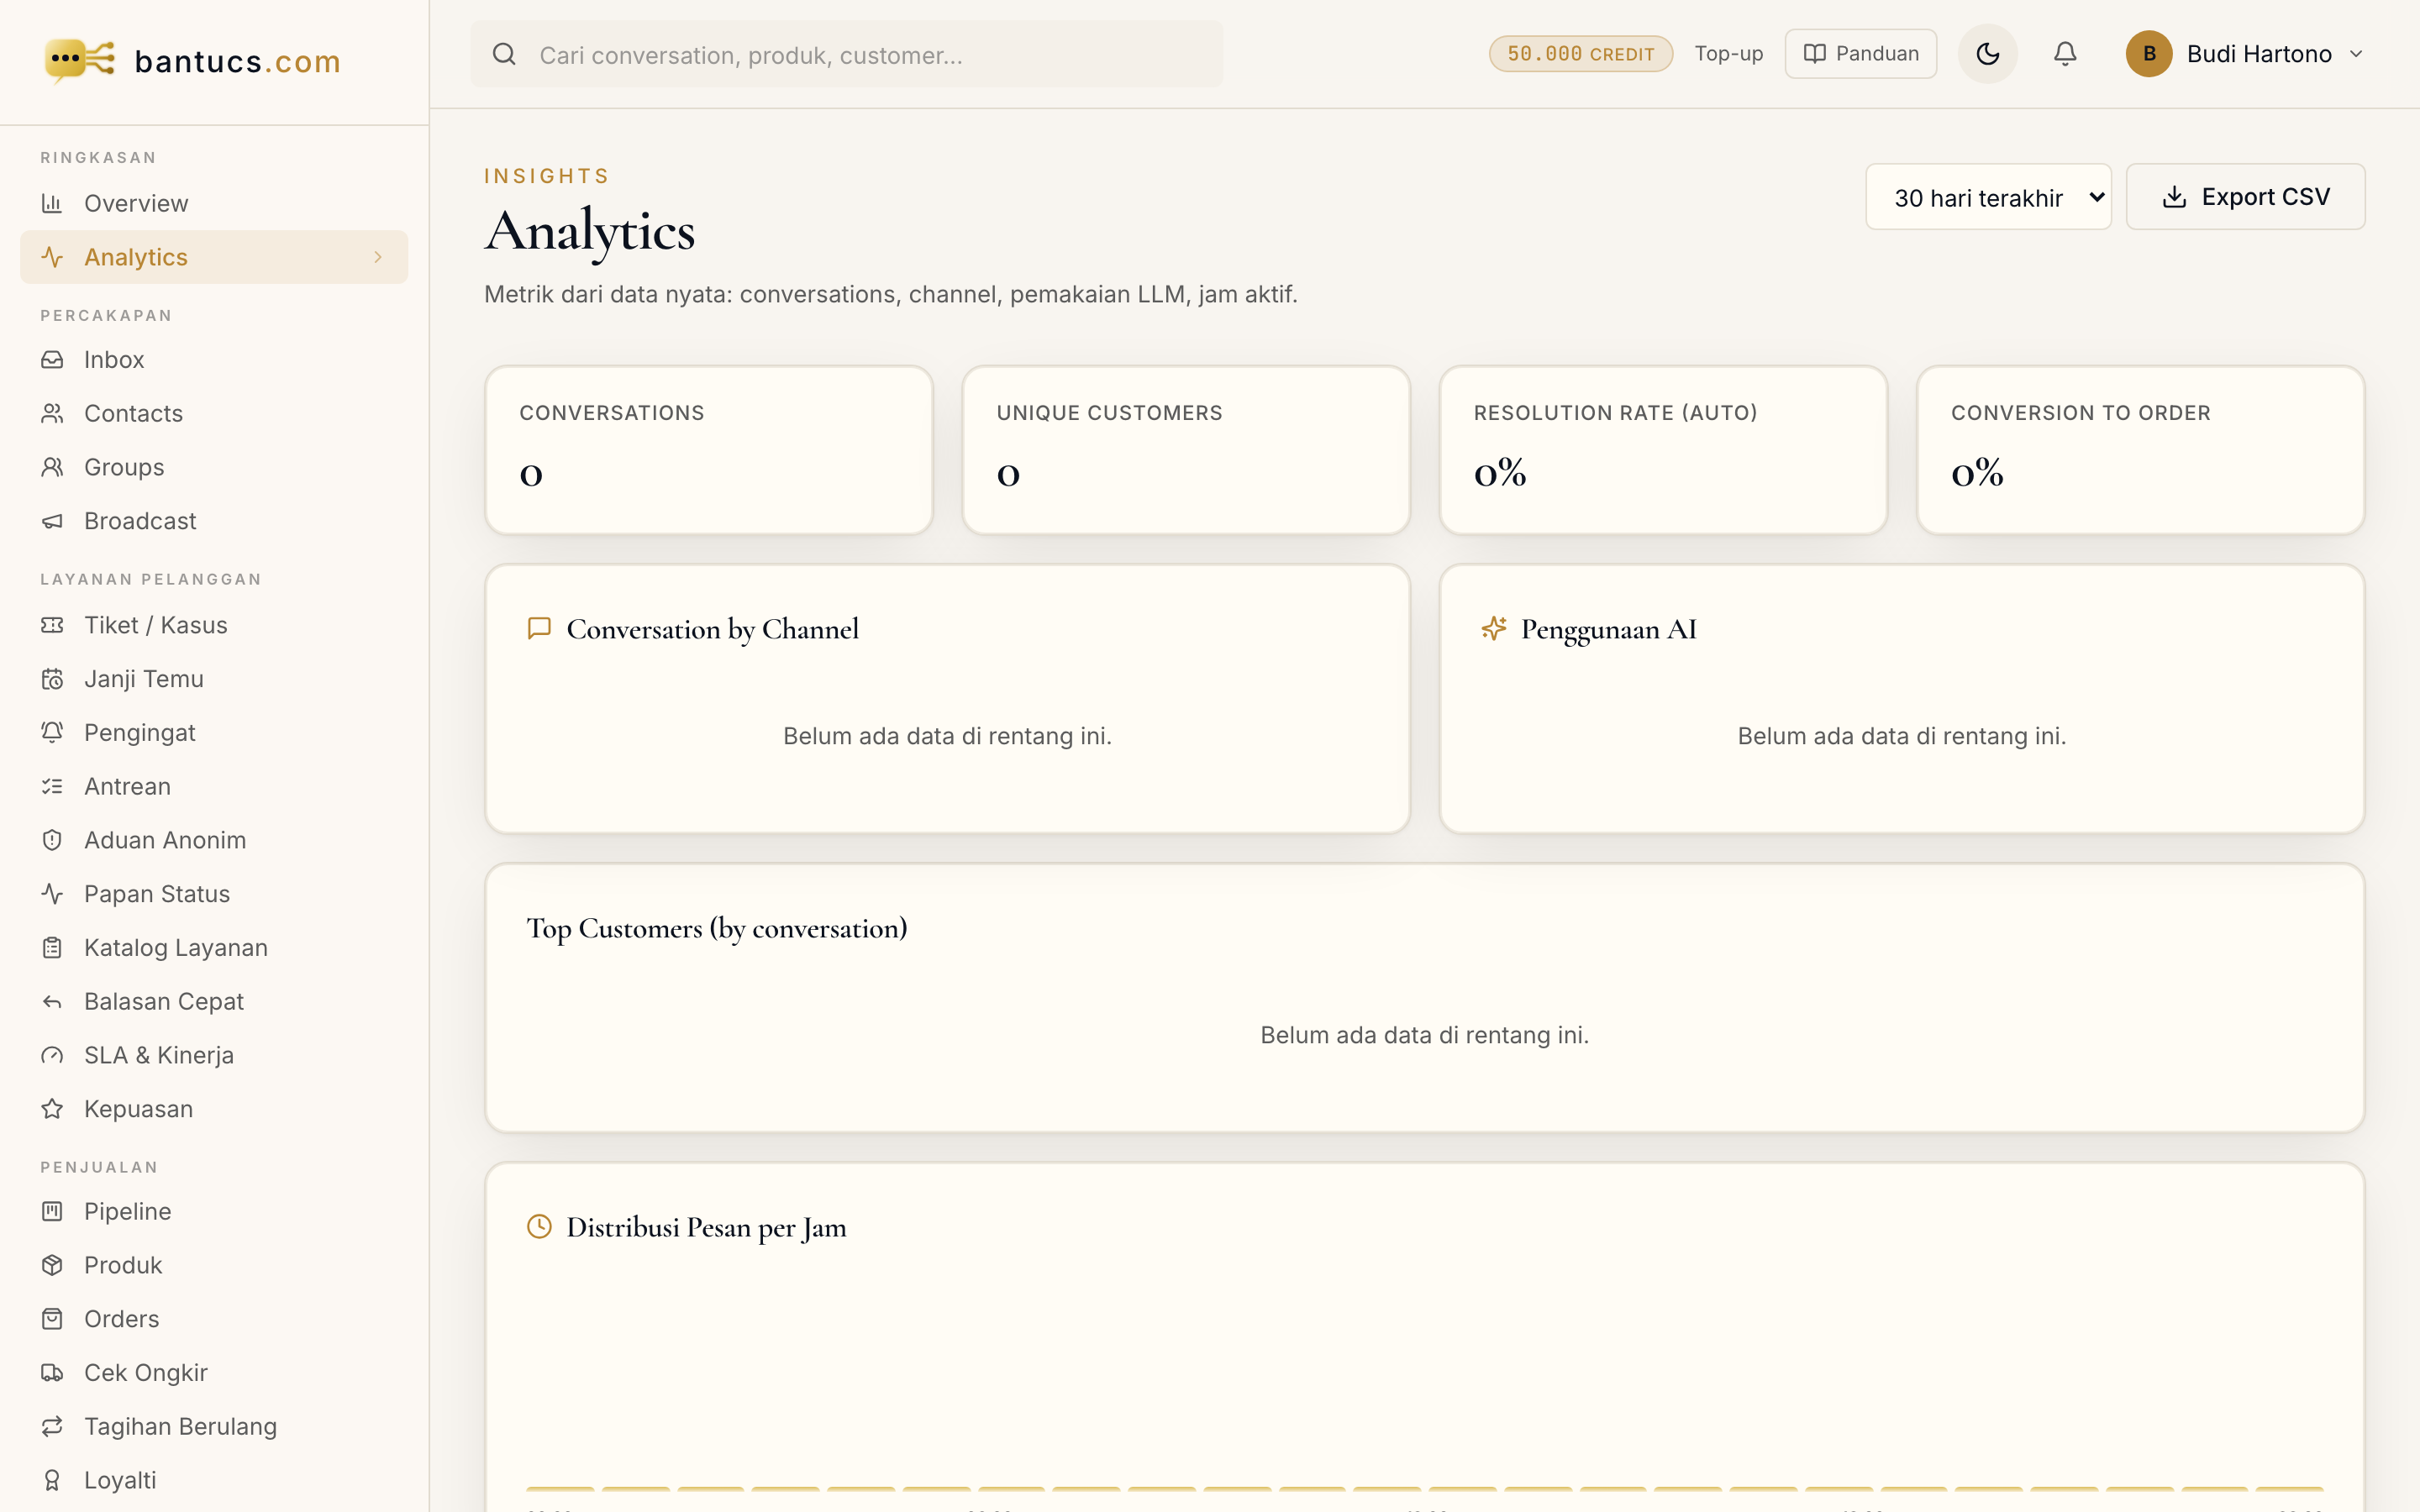This screenshot has height=1512, width=2420.
Task: Open the 30 hari terakhir date range dropdown
Action: (x=1988, y=197)
